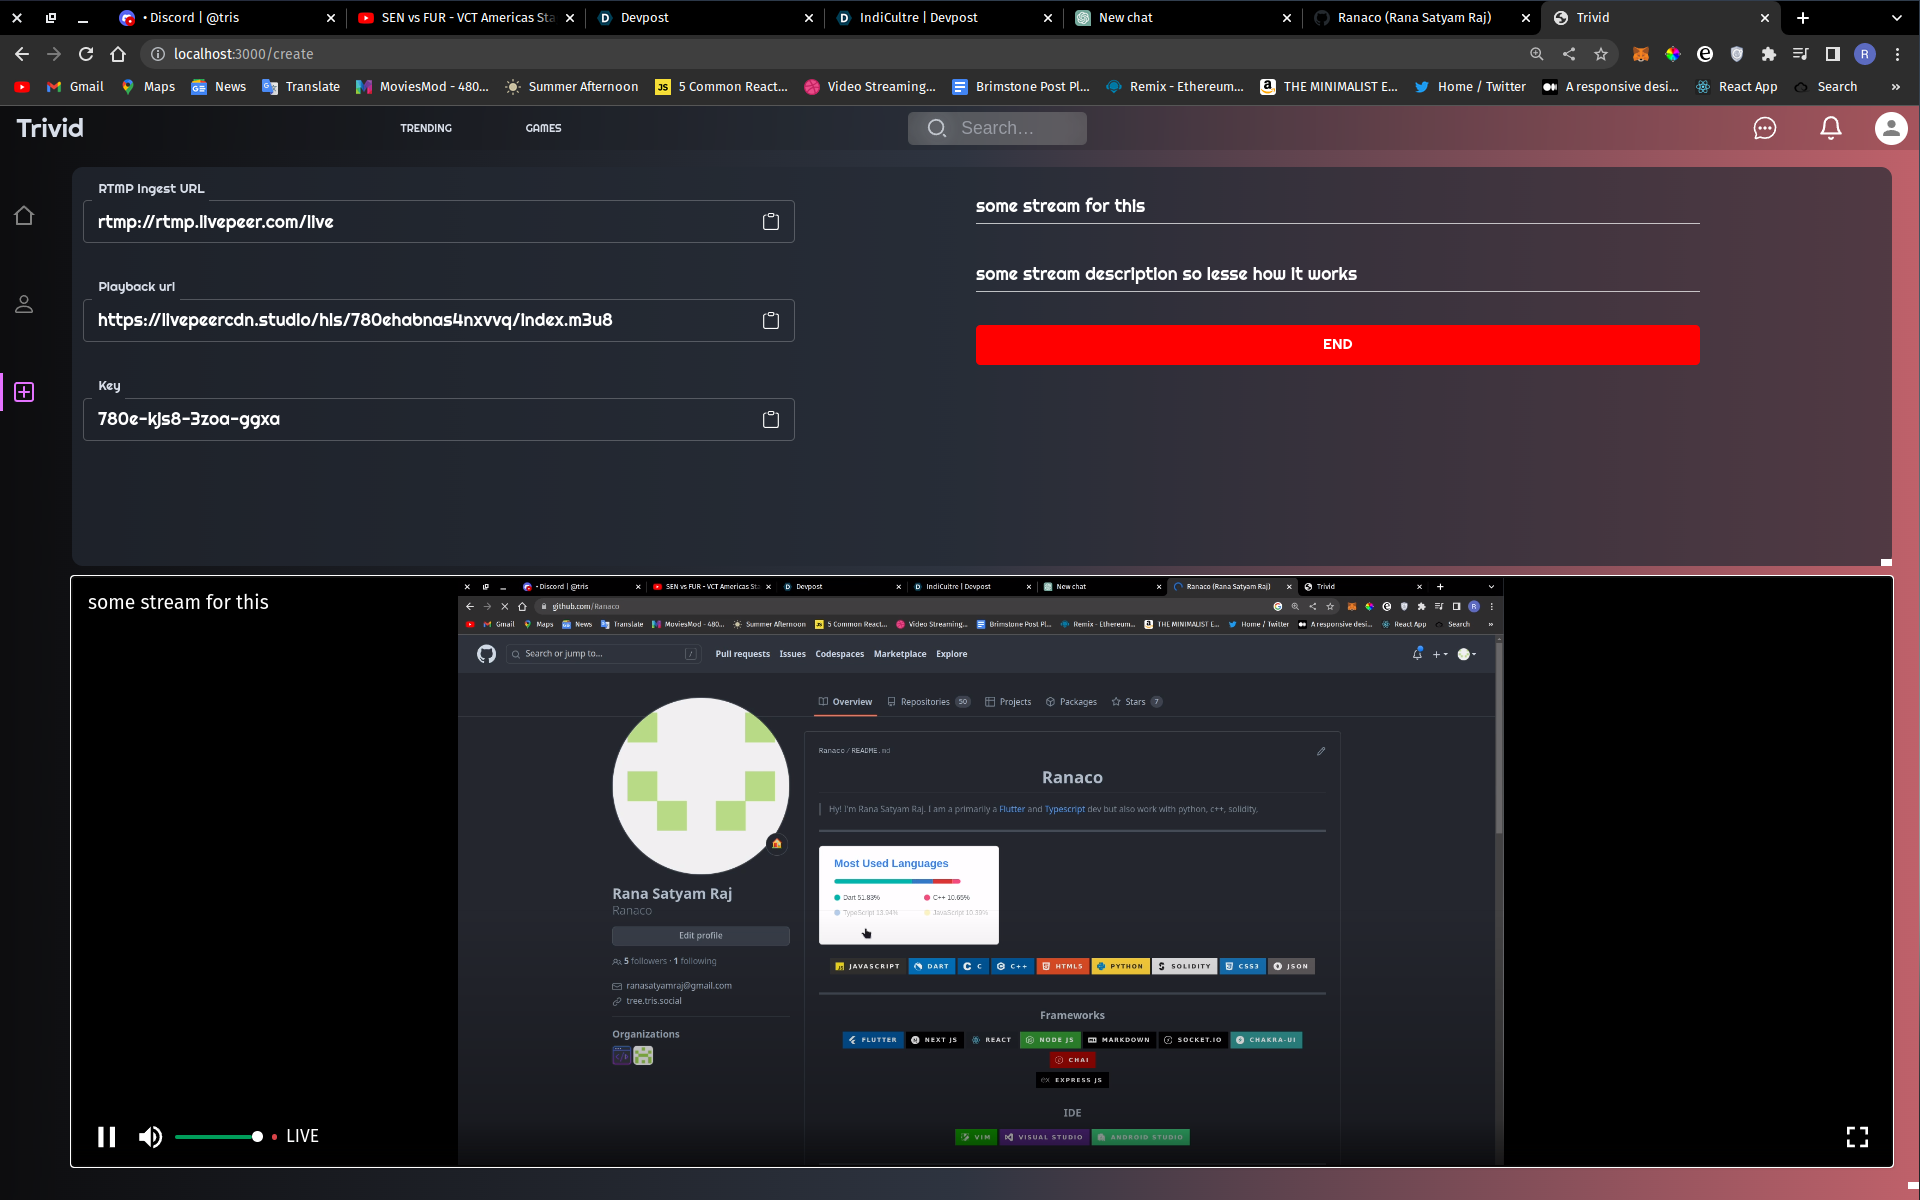Go to the TRENDING section

(x=426, y=129)
